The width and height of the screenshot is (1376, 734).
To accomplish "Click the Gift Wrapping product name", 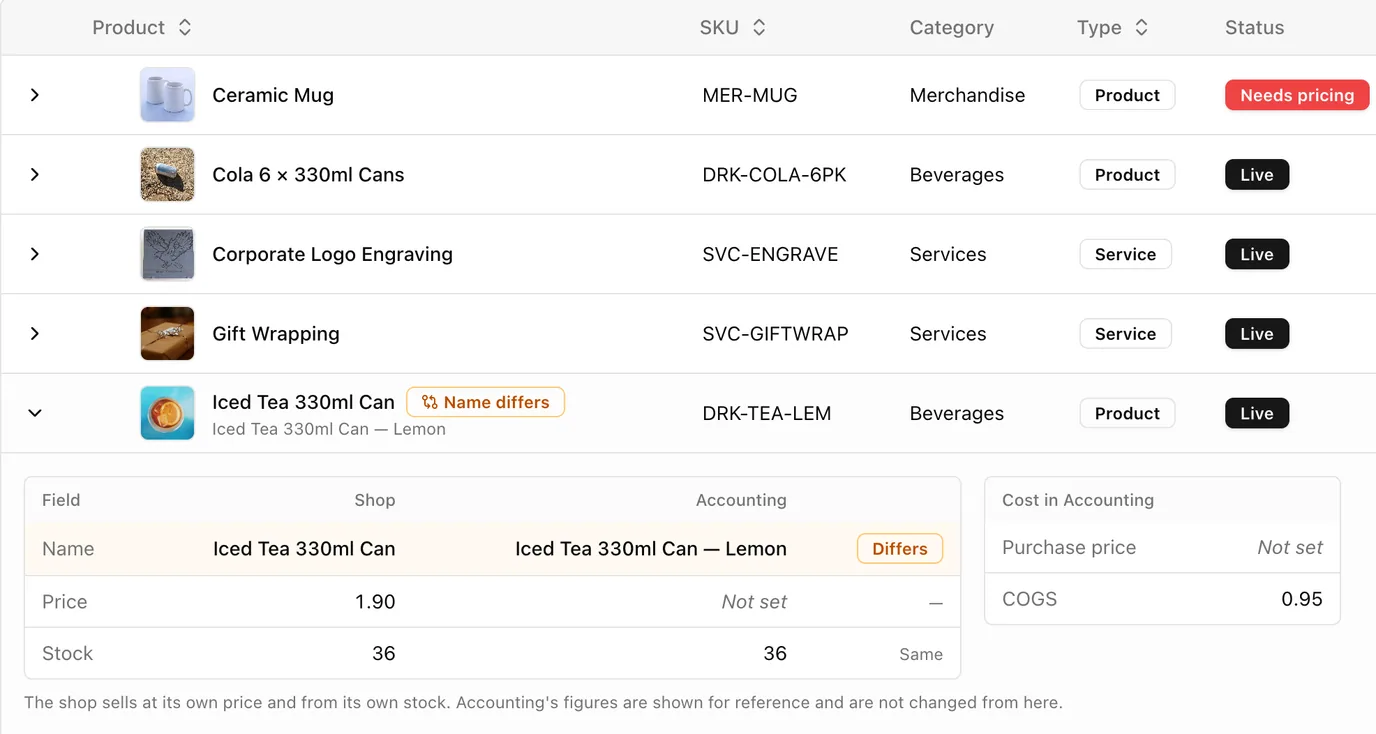I will pos(276,334).
